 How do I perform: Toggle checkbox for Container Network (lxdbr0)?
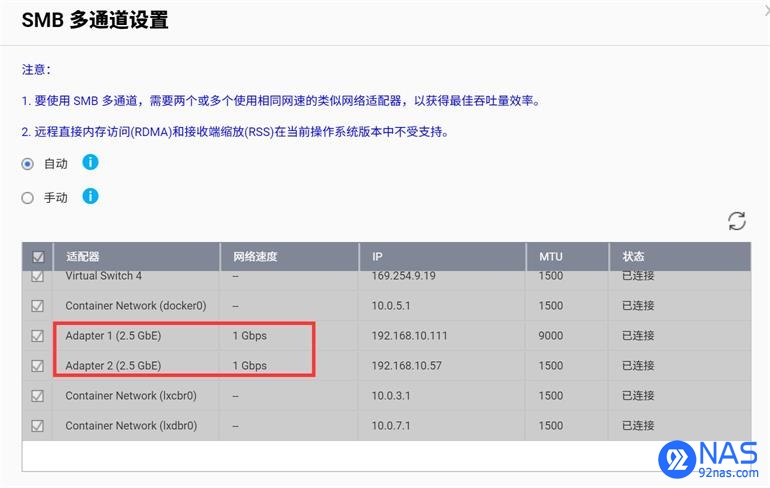(x=37, y=426)
